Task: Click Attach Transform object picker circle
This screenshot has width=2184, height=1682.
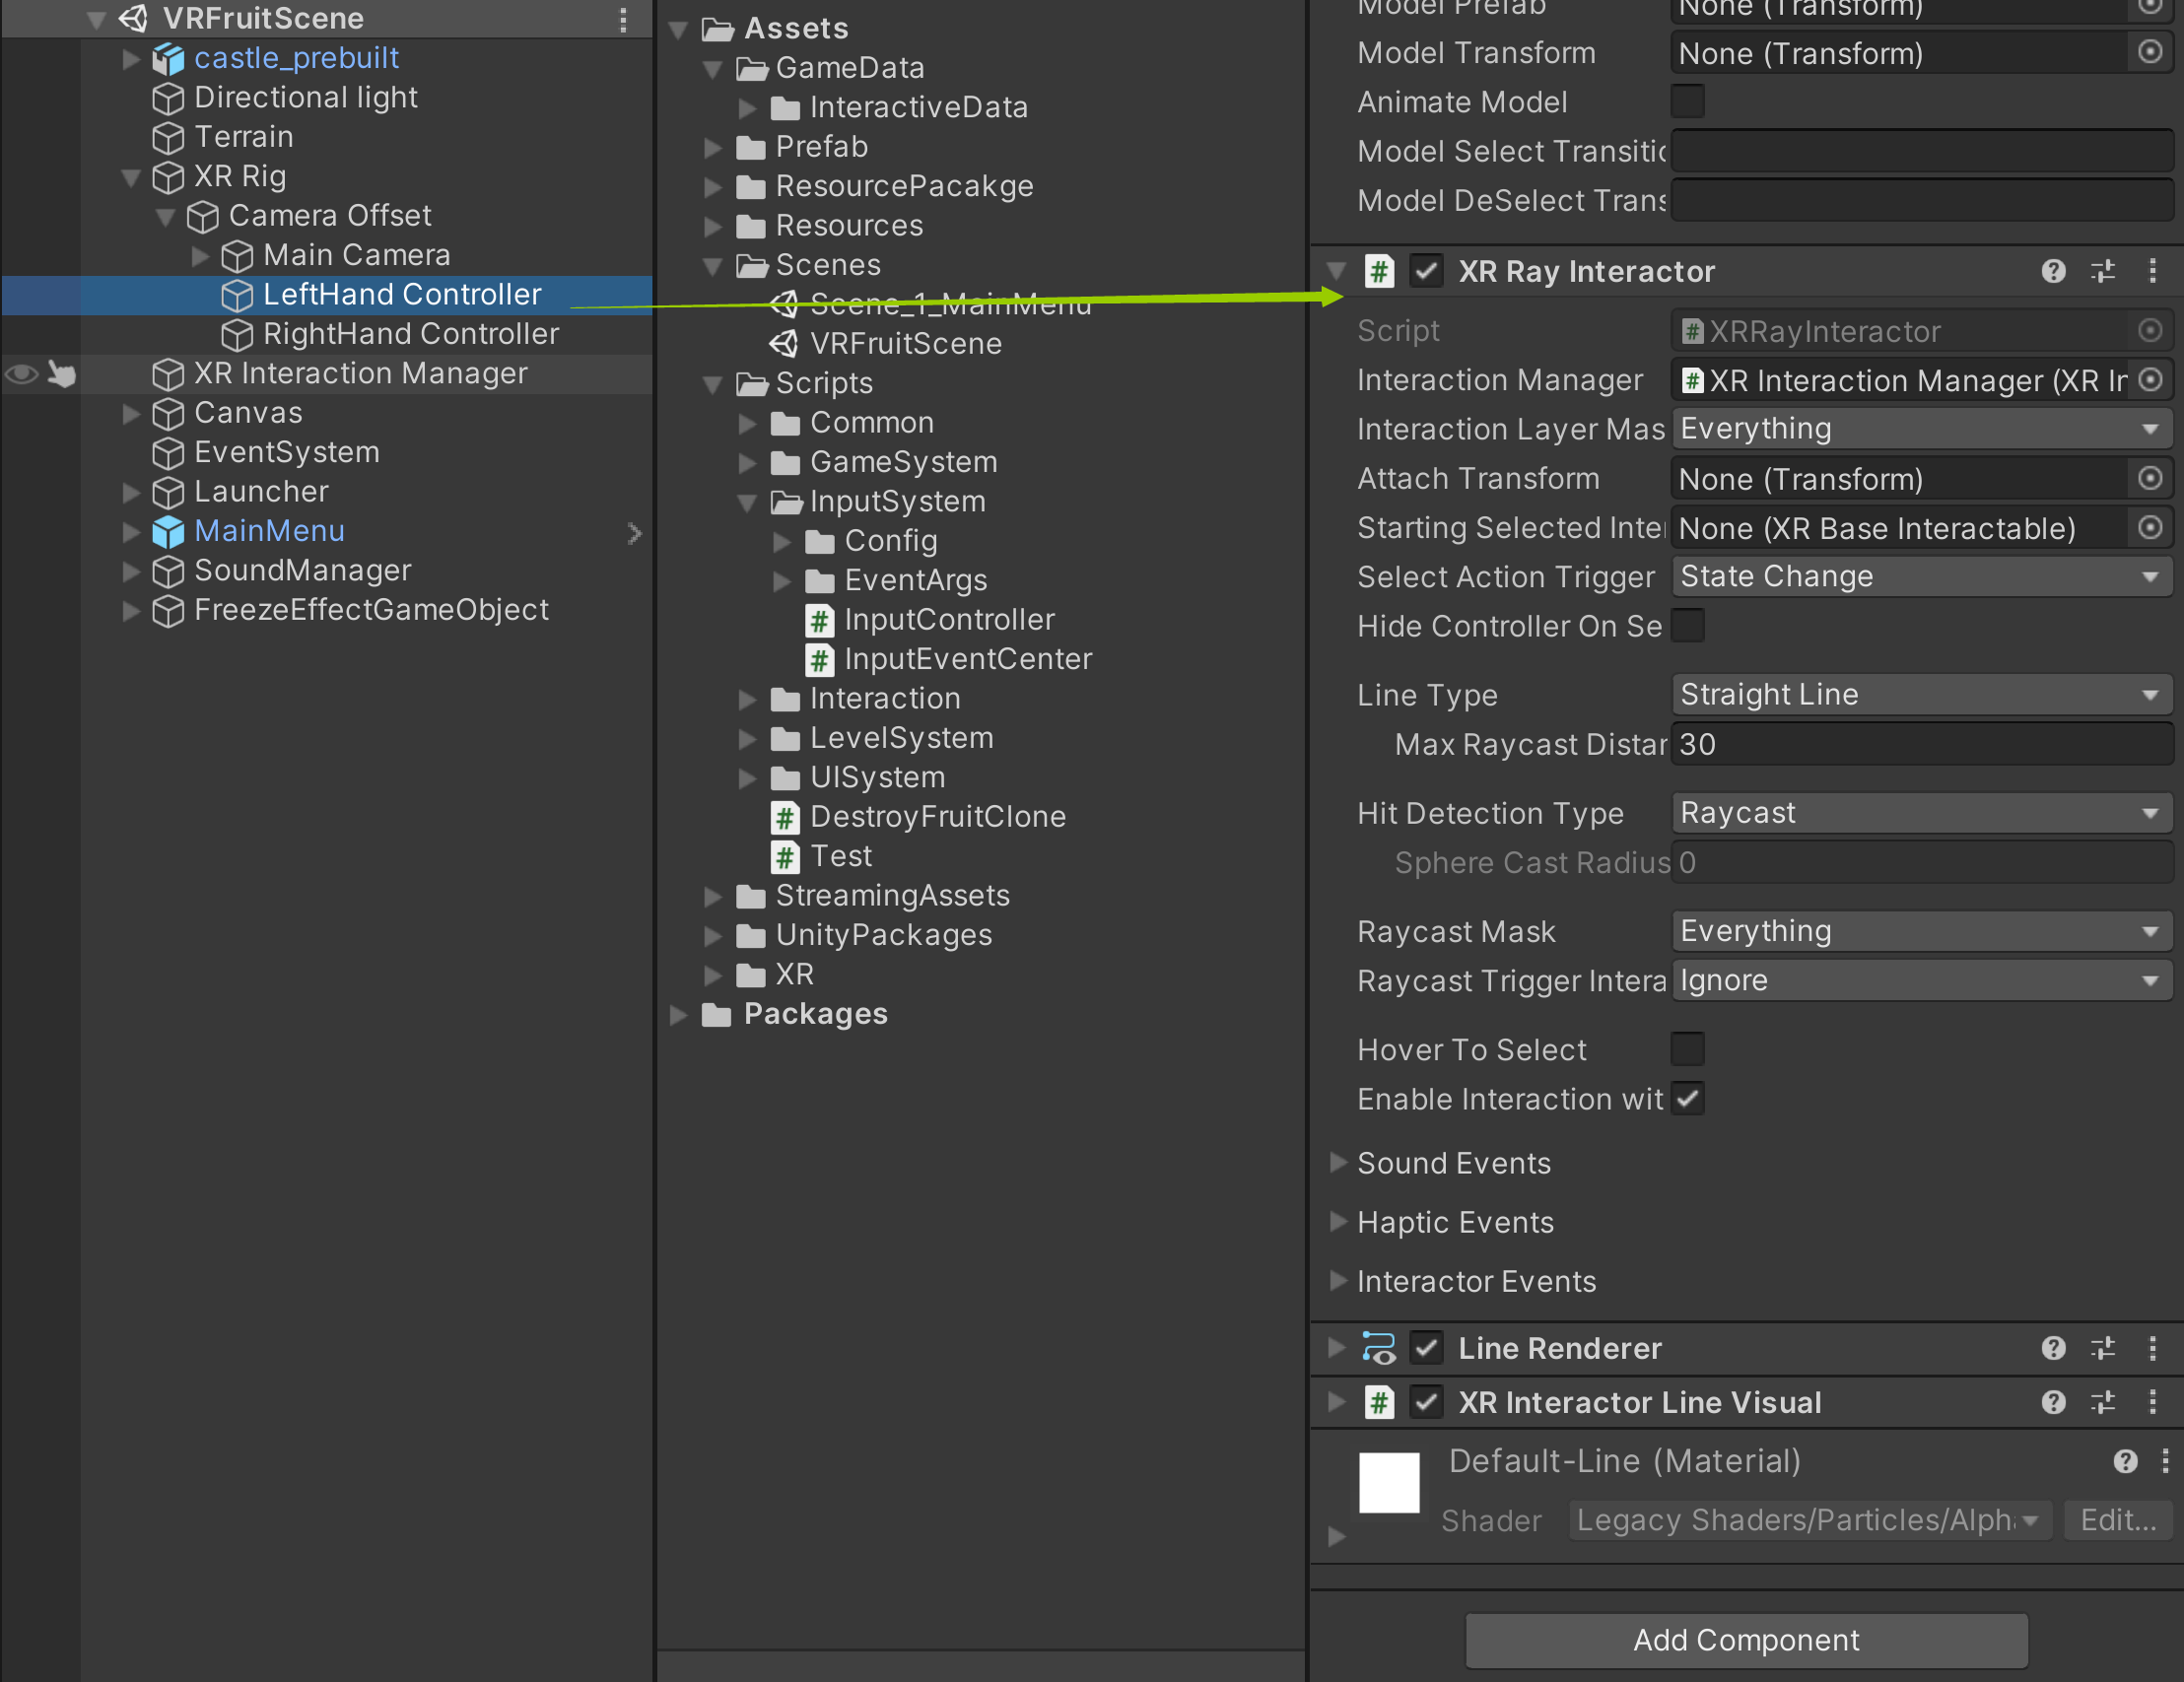Action: (2150, 479)
